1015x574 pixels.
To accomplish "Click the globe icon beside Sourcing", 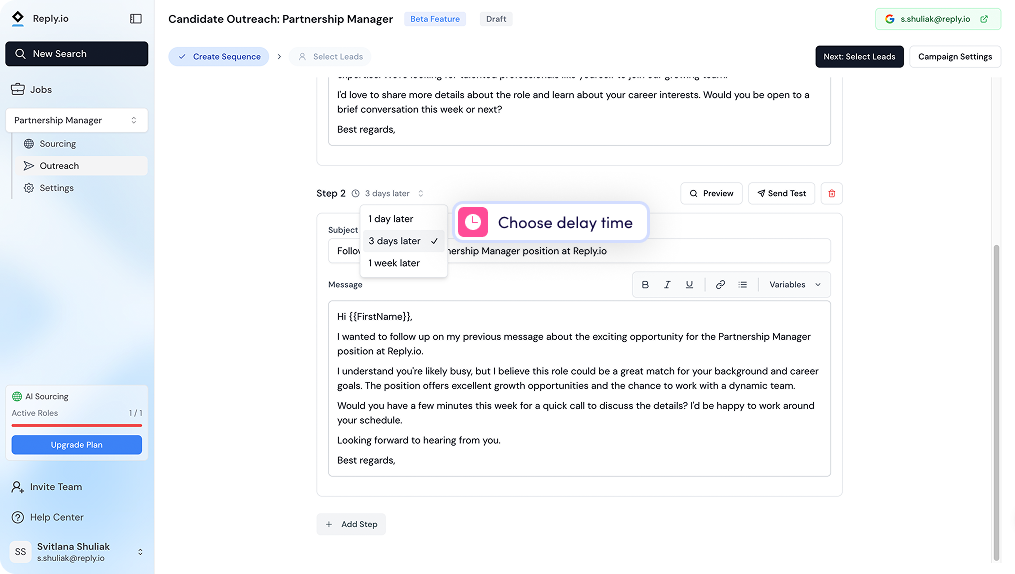I will (28, 144).
